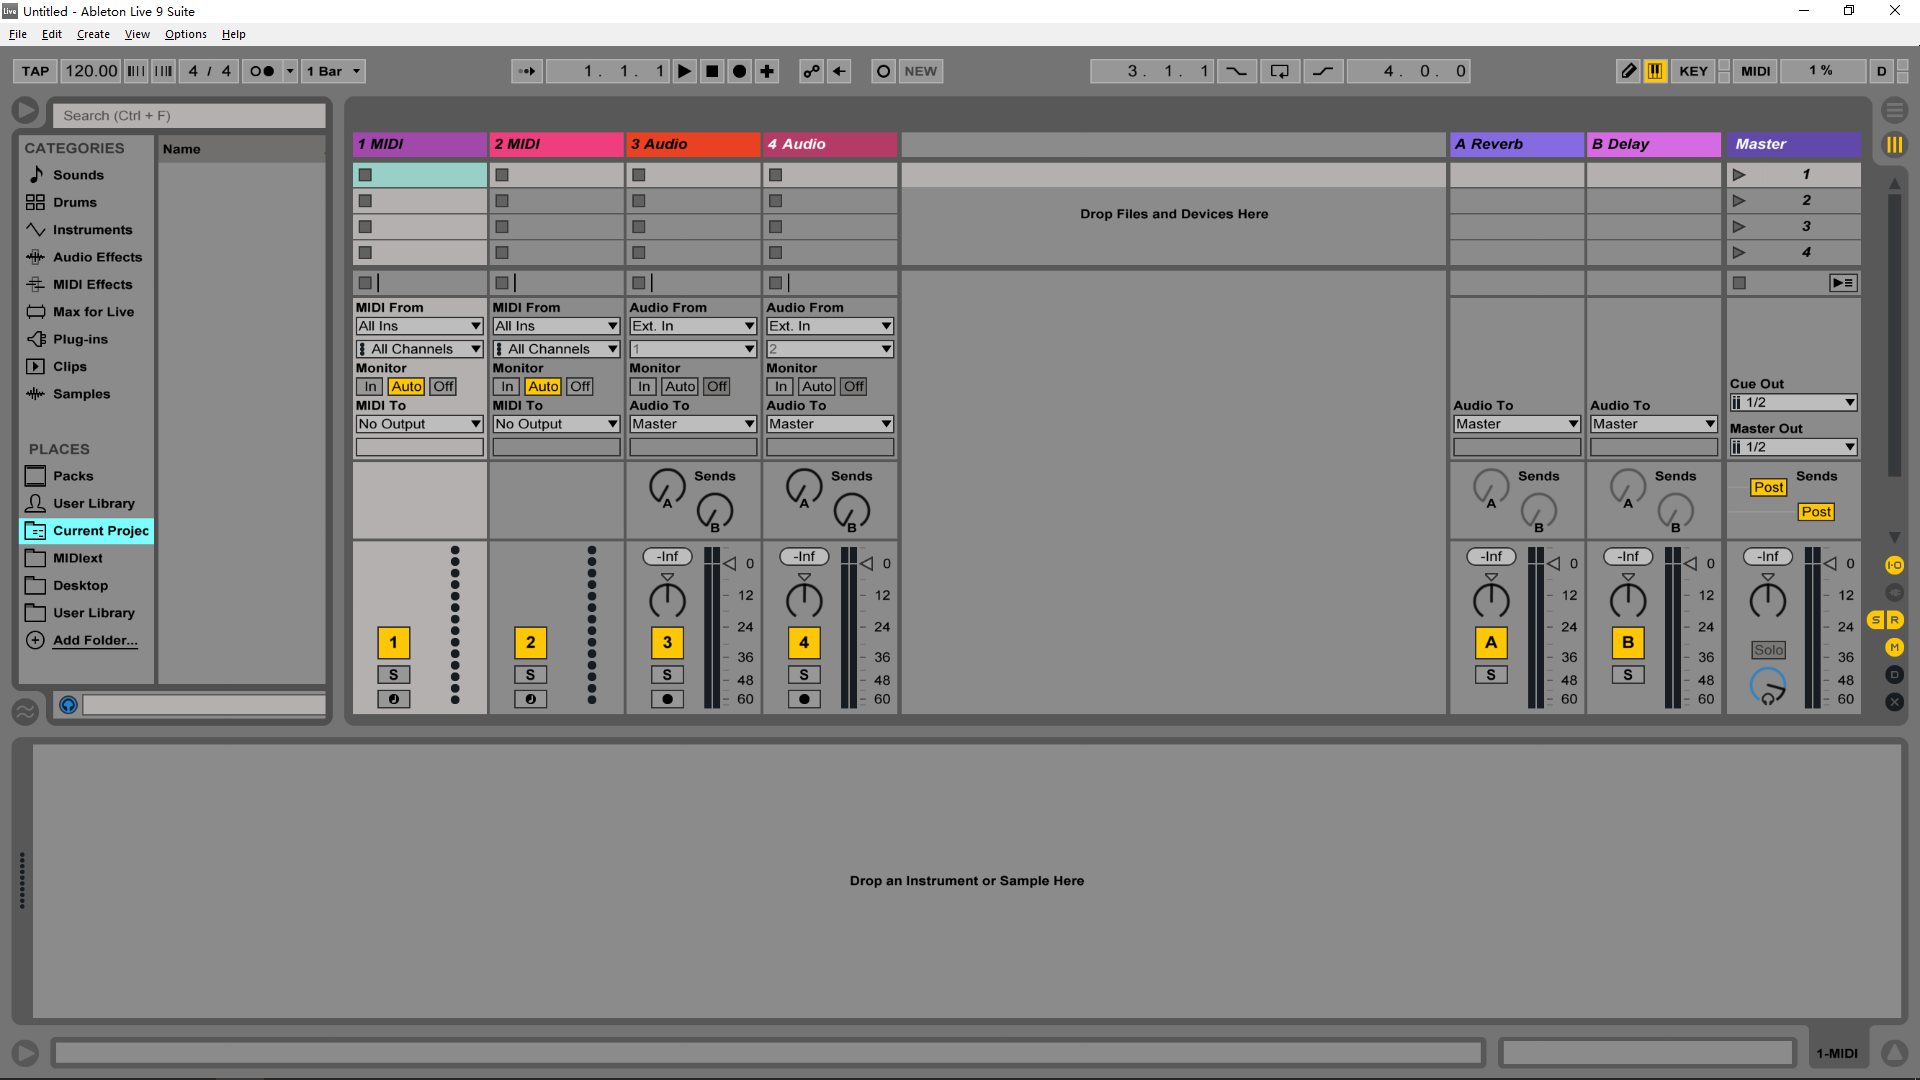Click the Play button in transport

point(684,71)
